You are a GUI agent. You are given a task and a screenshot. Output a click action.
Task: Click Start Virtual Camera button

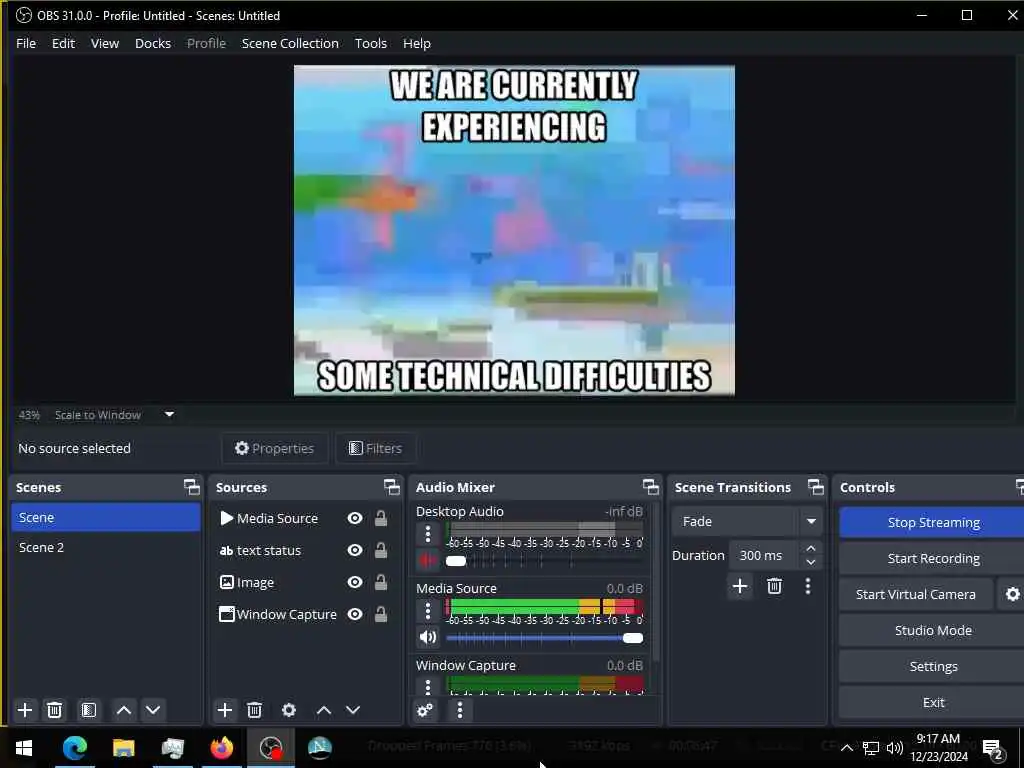coord(916,594)
